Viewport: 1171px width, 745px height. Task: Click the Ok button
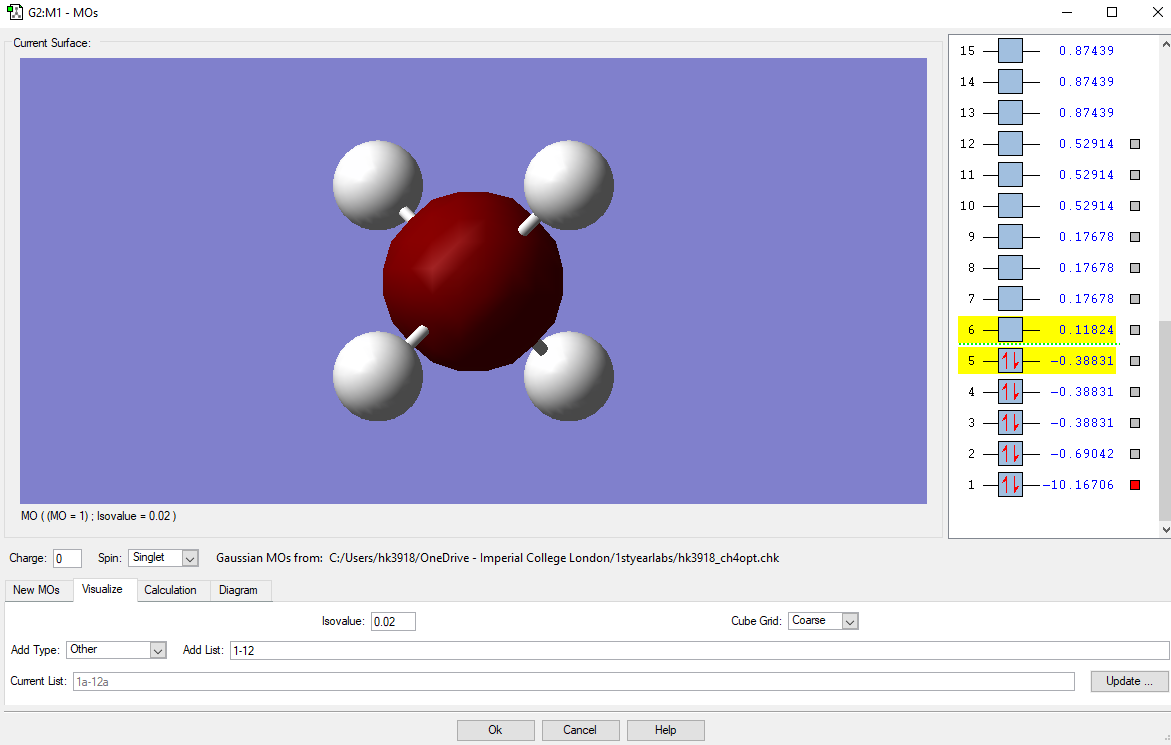pos(495,730)
